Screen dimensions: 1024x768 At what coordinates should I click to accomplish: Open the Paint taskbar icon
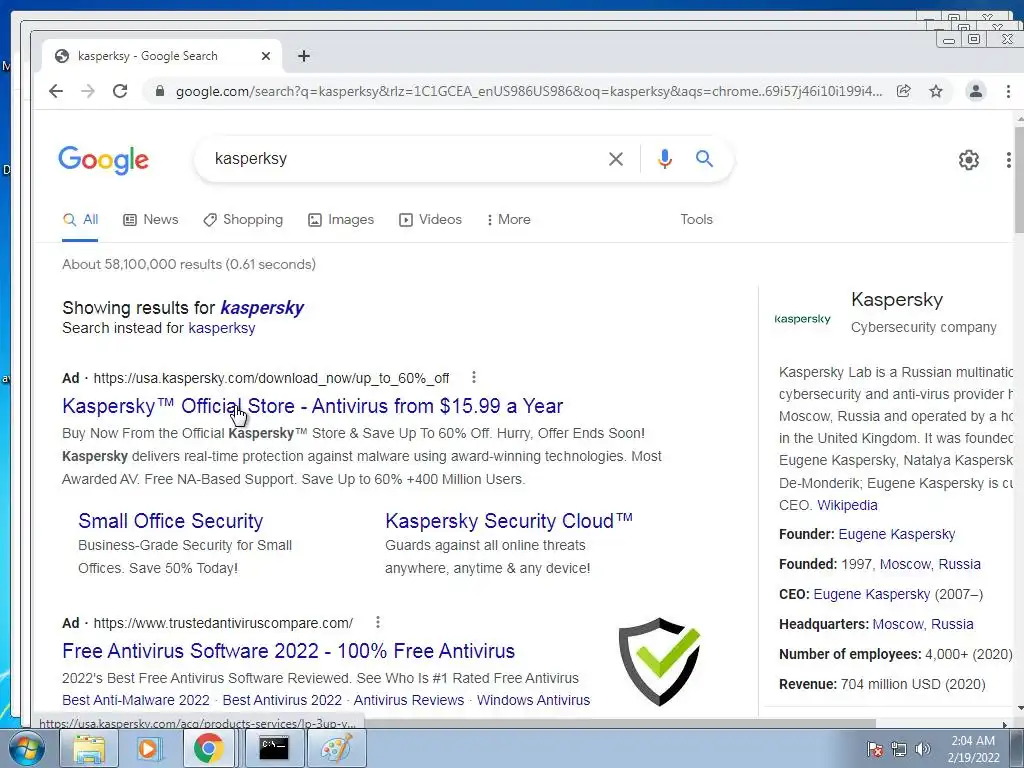click(x=337, y=748)
